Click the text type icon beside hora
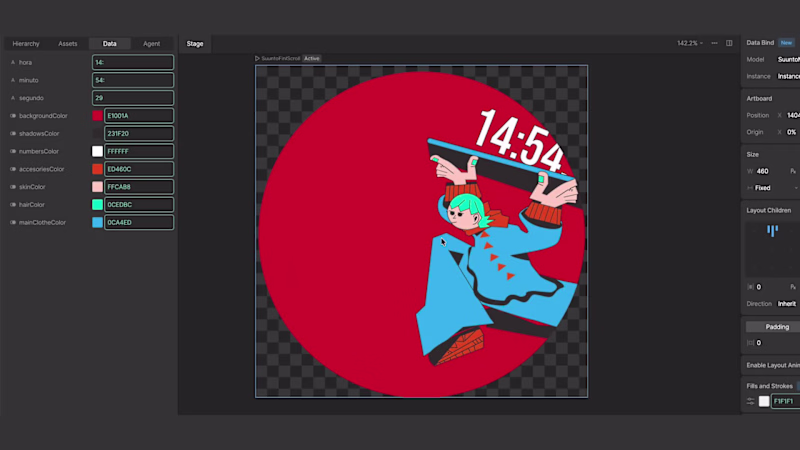 13,62
